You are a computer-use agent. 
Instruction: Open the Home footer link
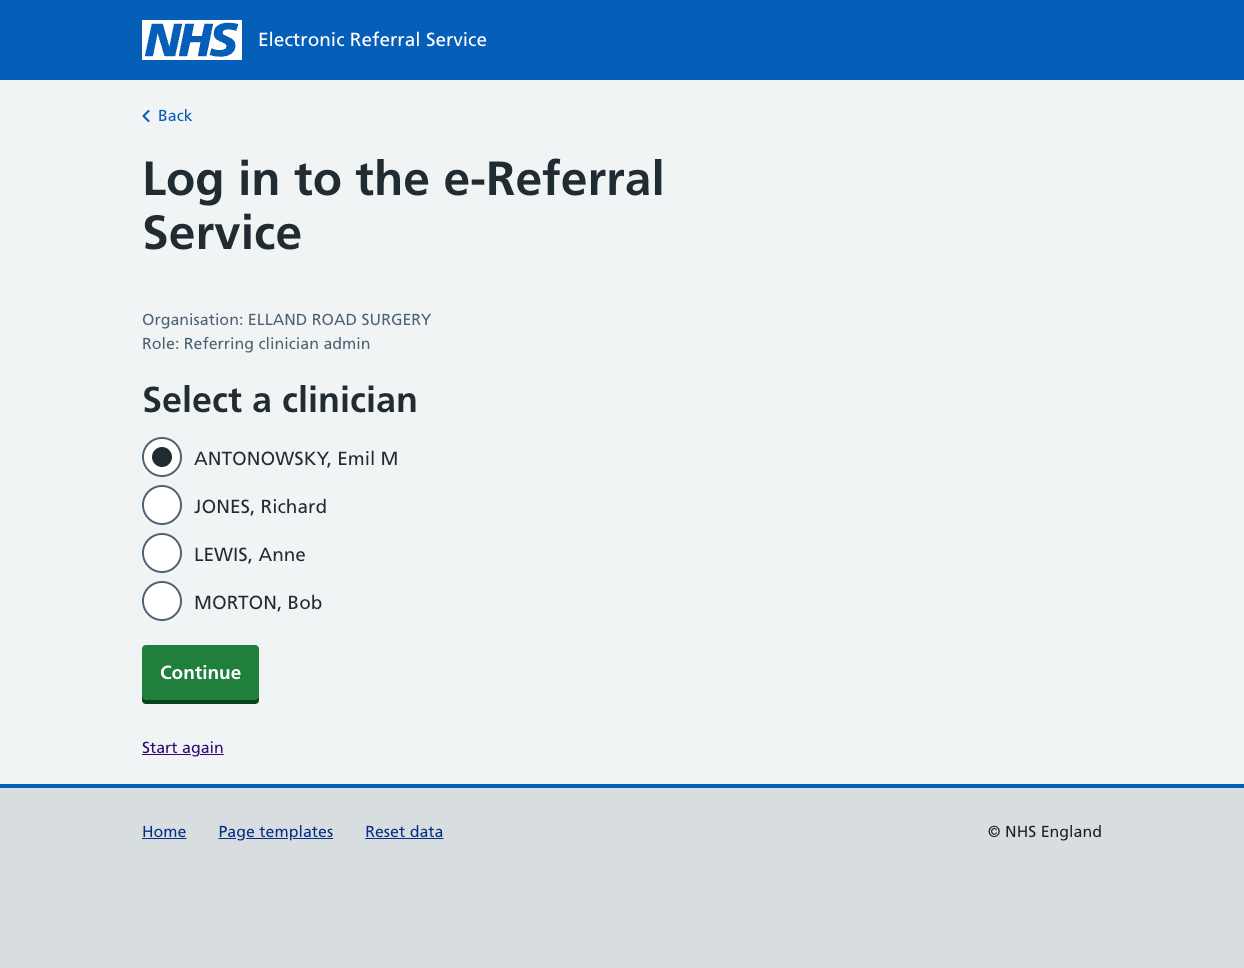[x=164, y=832]
